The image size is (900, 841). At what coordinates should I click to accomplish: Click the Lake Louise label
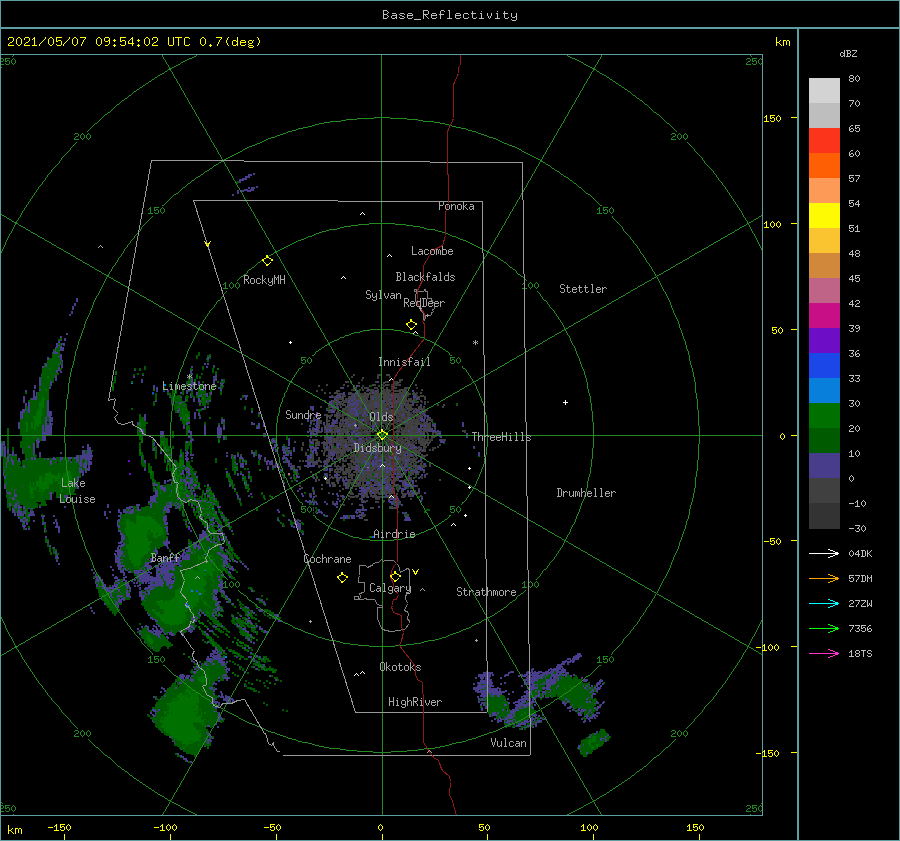coord(78,491)
